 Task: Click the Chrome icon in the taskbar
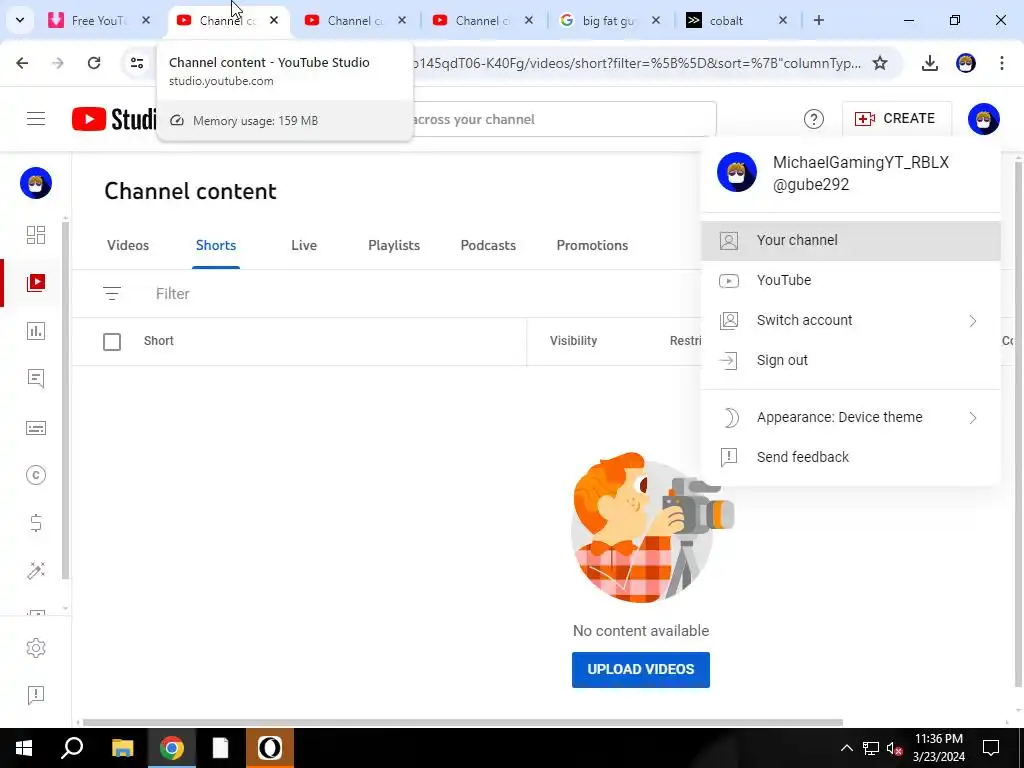172,748
